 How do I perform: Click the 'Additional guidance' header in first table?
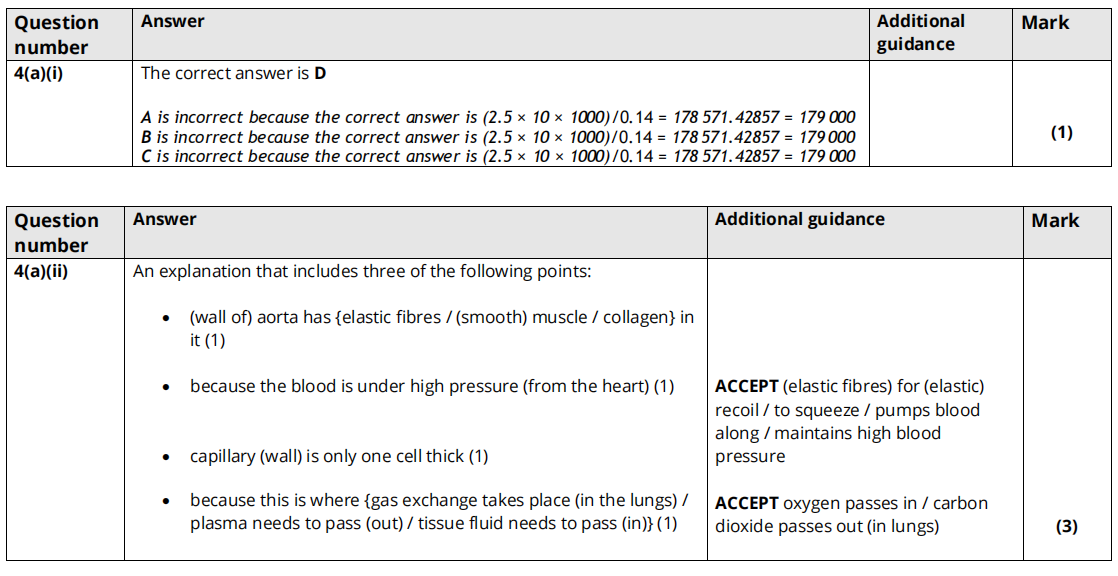coord(920,32)
